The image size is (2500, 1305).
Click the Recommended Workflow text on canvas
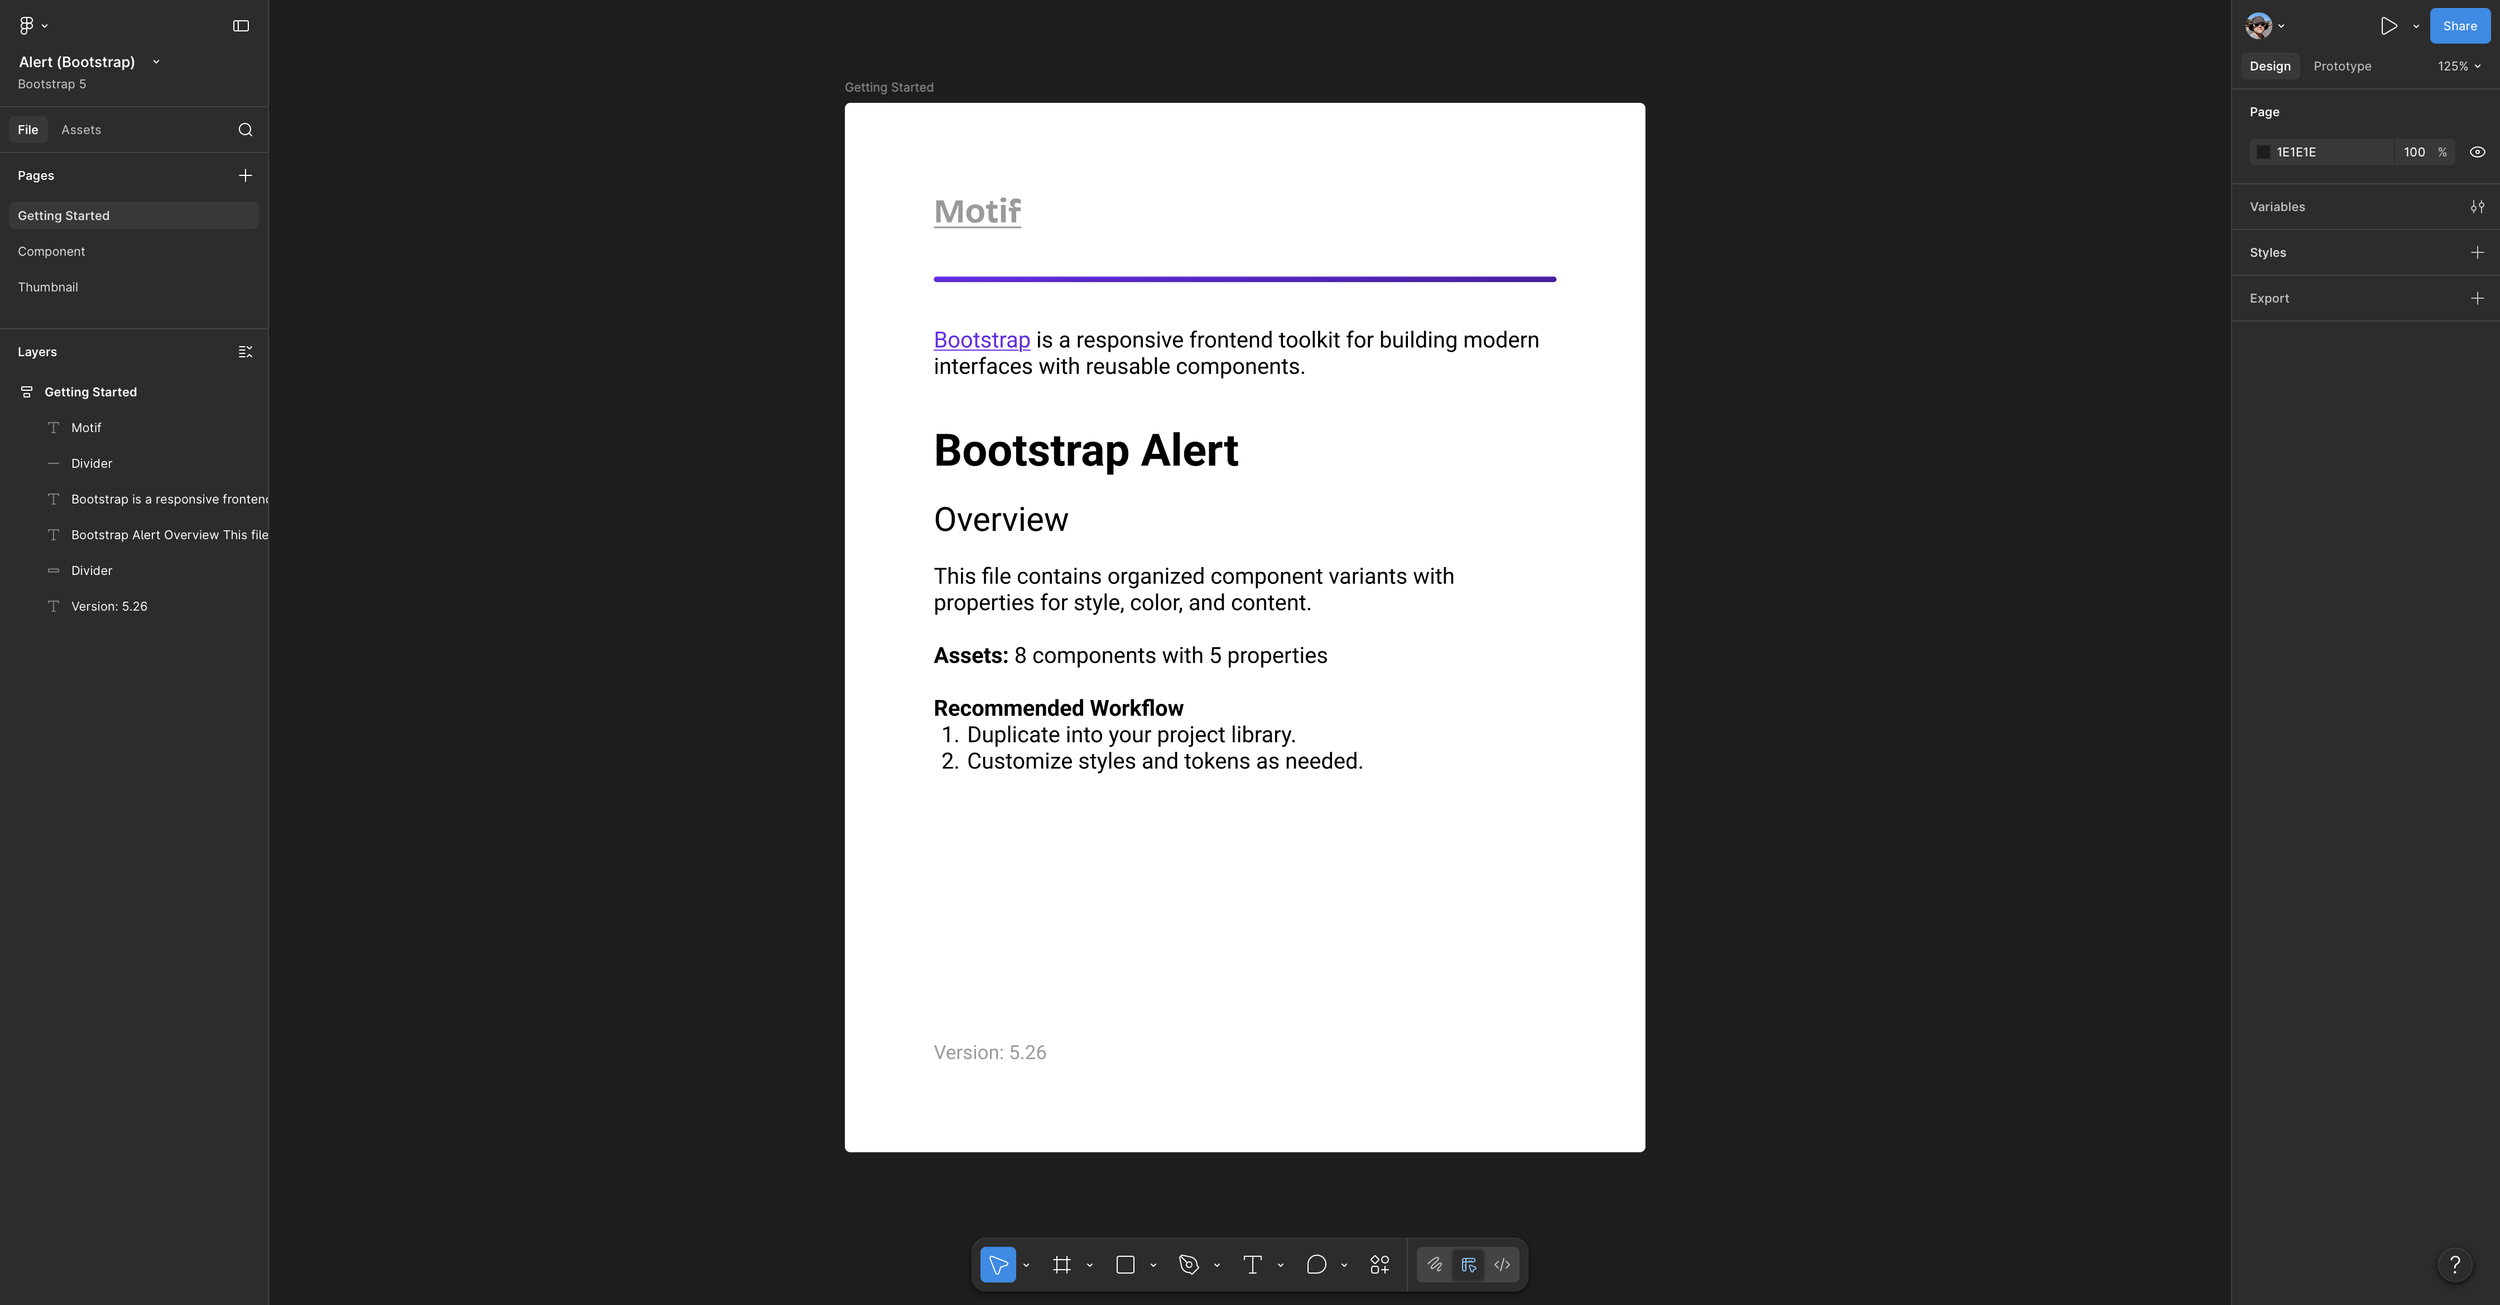(1059, 708)
